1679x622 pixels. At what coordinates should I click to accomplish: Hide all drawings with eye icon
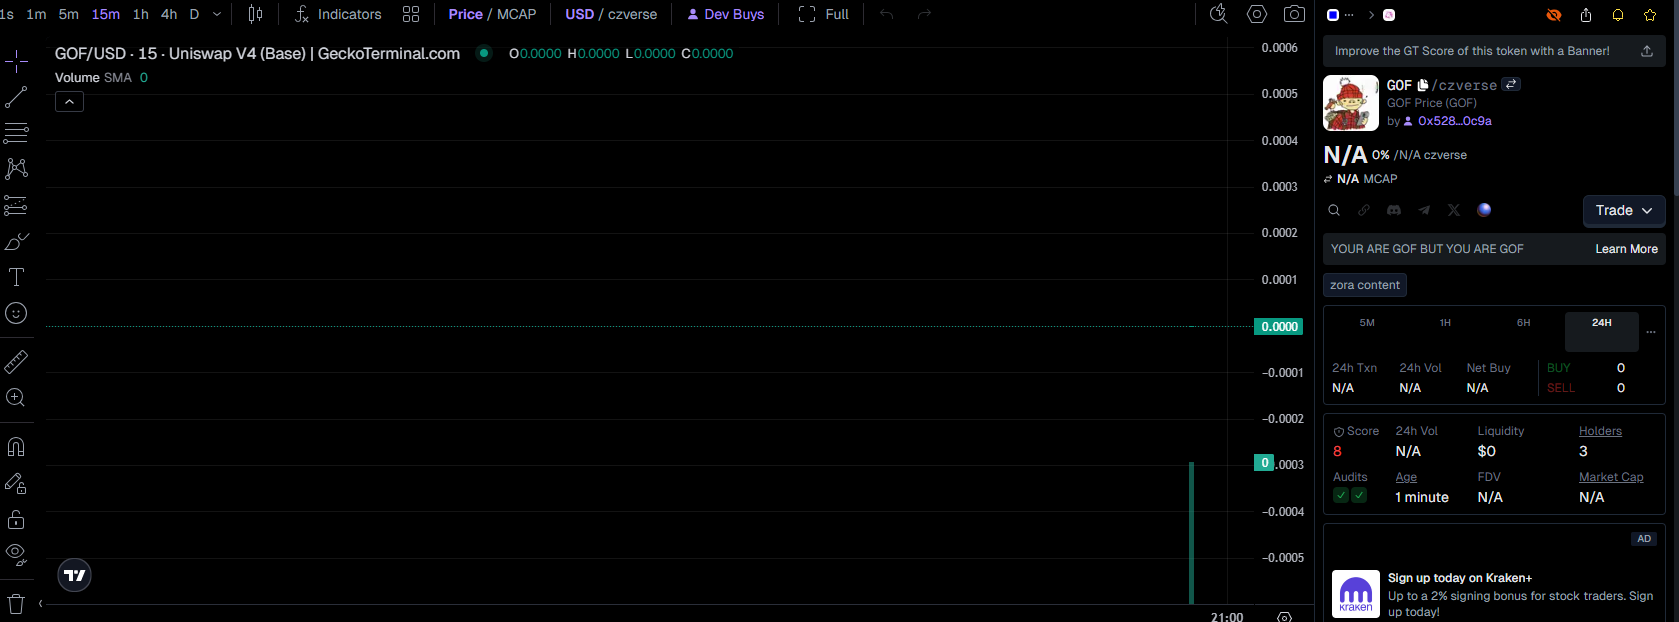tap(16, 553)
